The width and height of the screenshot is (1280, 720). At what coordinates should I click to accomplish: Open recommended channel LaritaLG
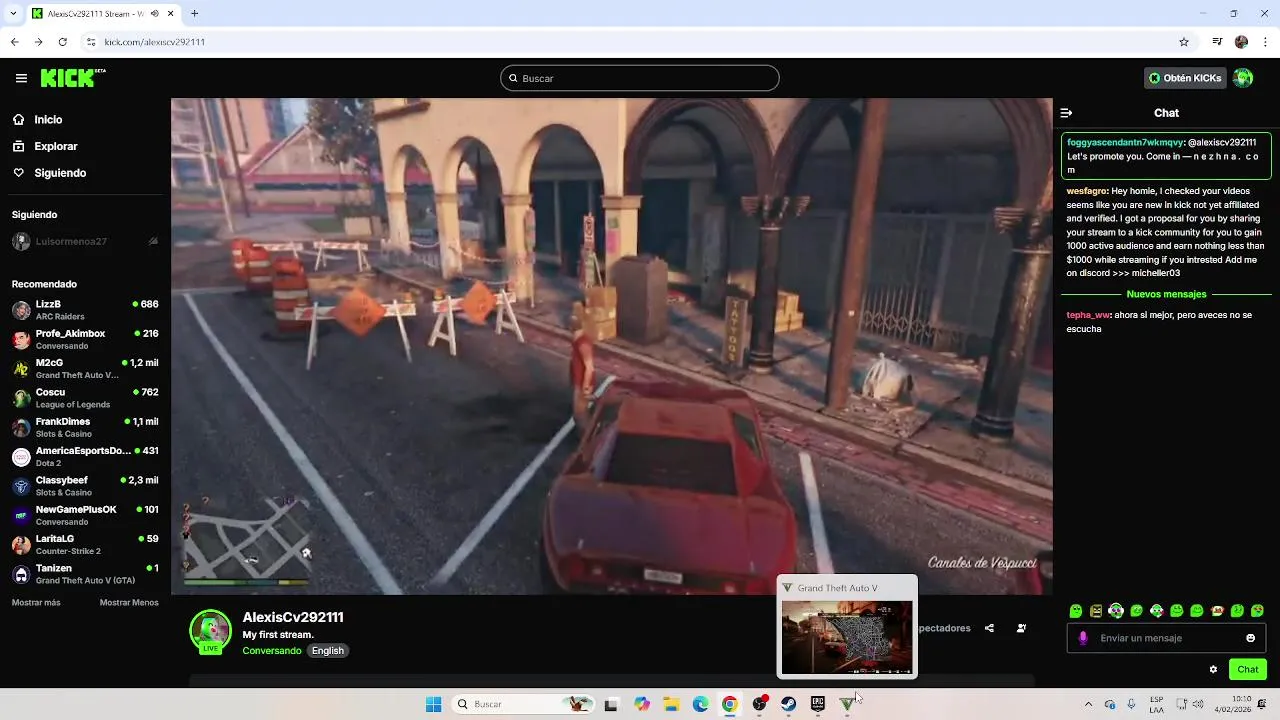click(85, 544)
